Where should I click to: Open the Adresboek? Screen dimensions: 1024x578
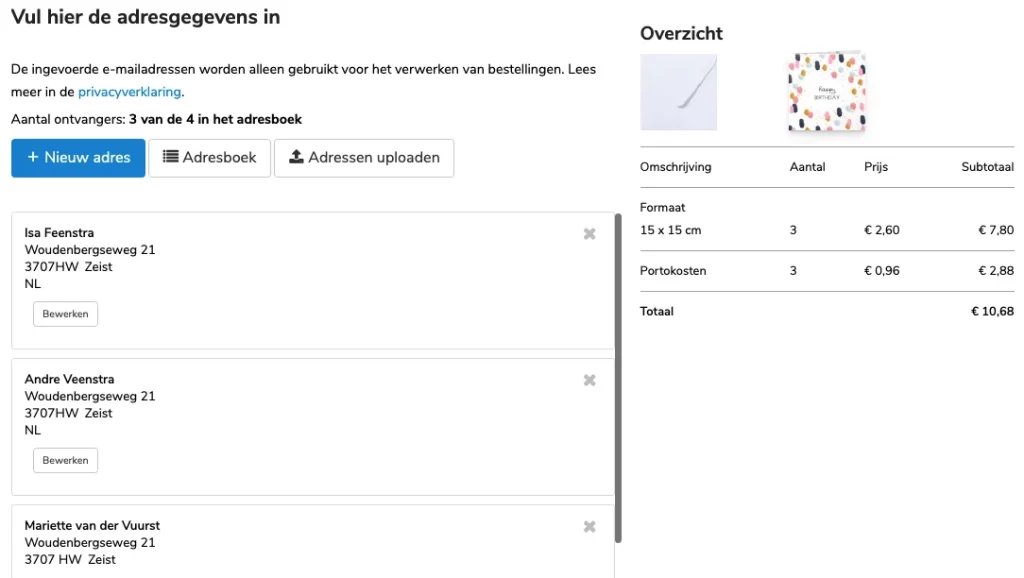coord(209,157)
